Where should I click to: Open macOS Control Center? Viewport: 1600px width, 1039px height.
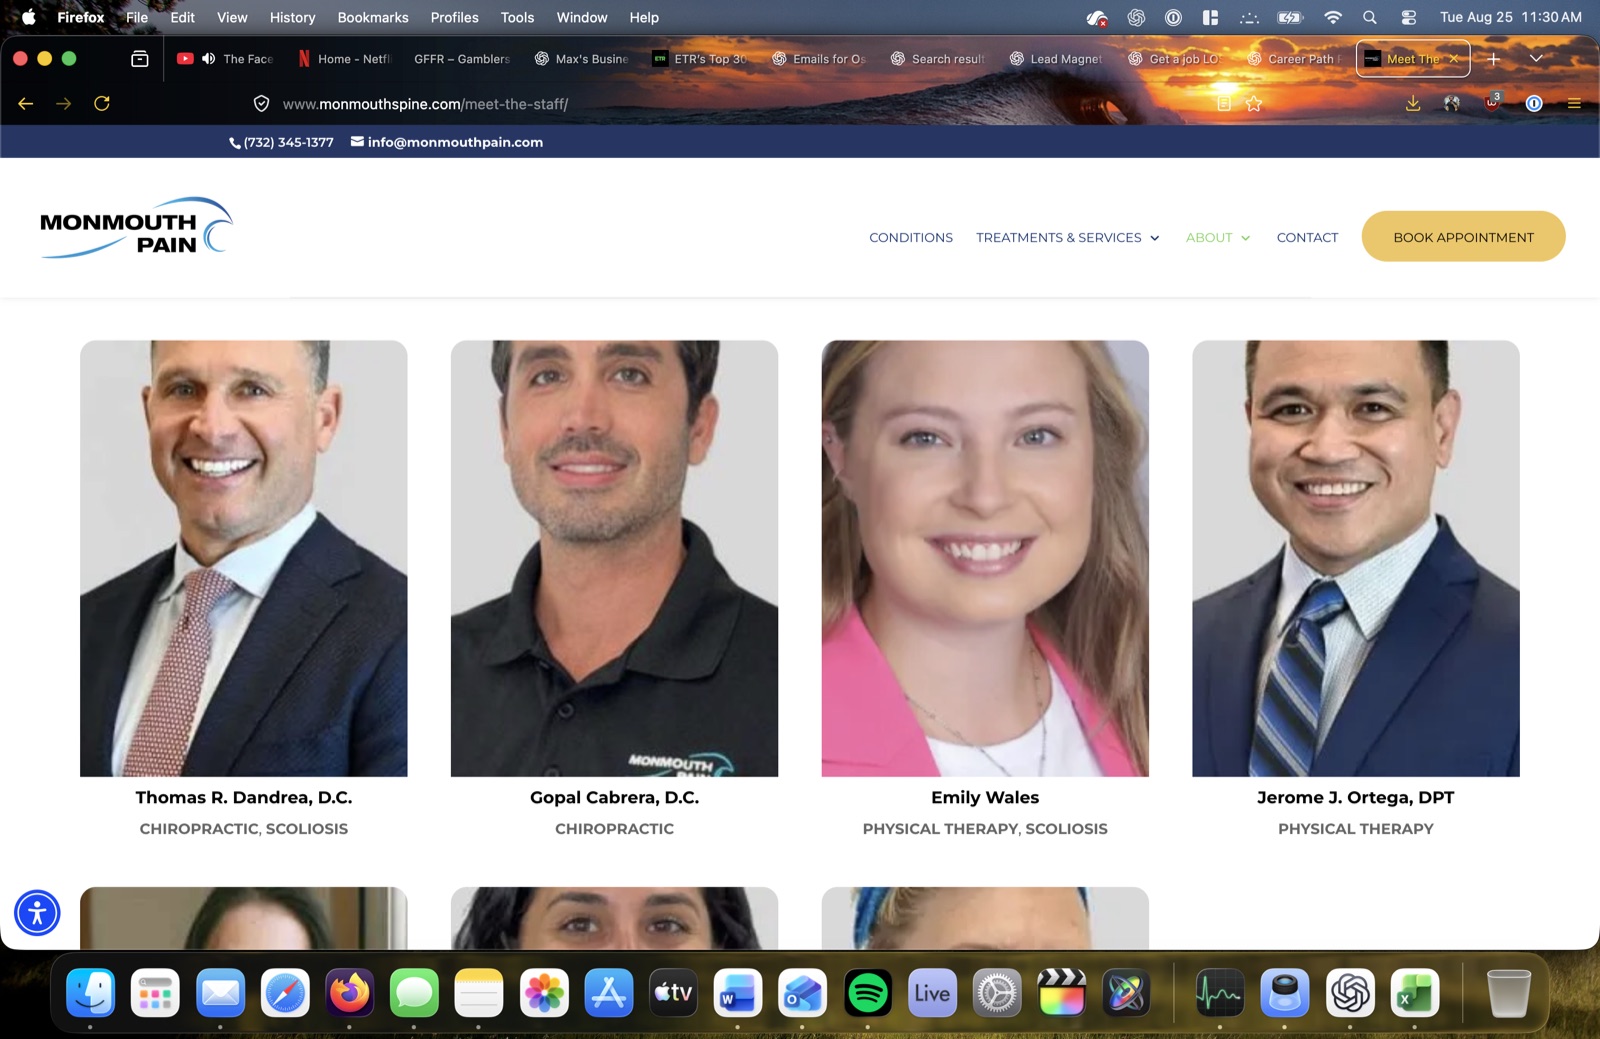coord(1408,17)
